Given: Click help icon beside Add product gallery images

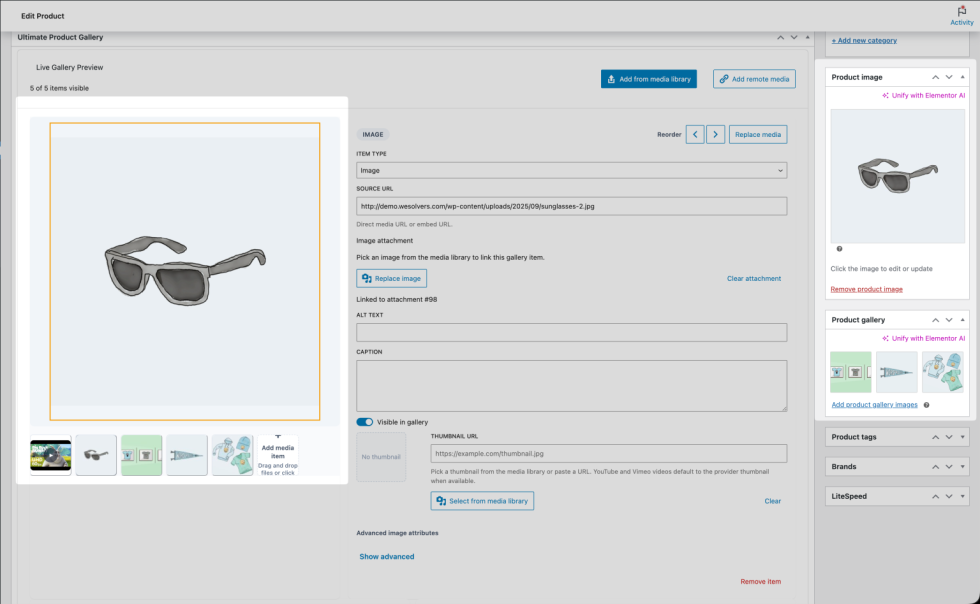Looking at the screenshot, I should (x=926, y=405).
